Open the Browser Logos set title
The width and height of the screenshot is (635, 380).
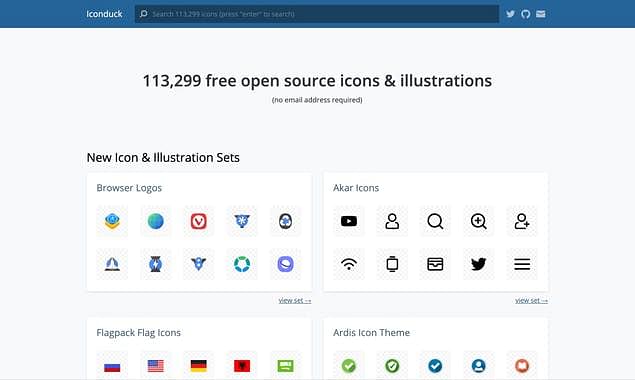point(129,188)
